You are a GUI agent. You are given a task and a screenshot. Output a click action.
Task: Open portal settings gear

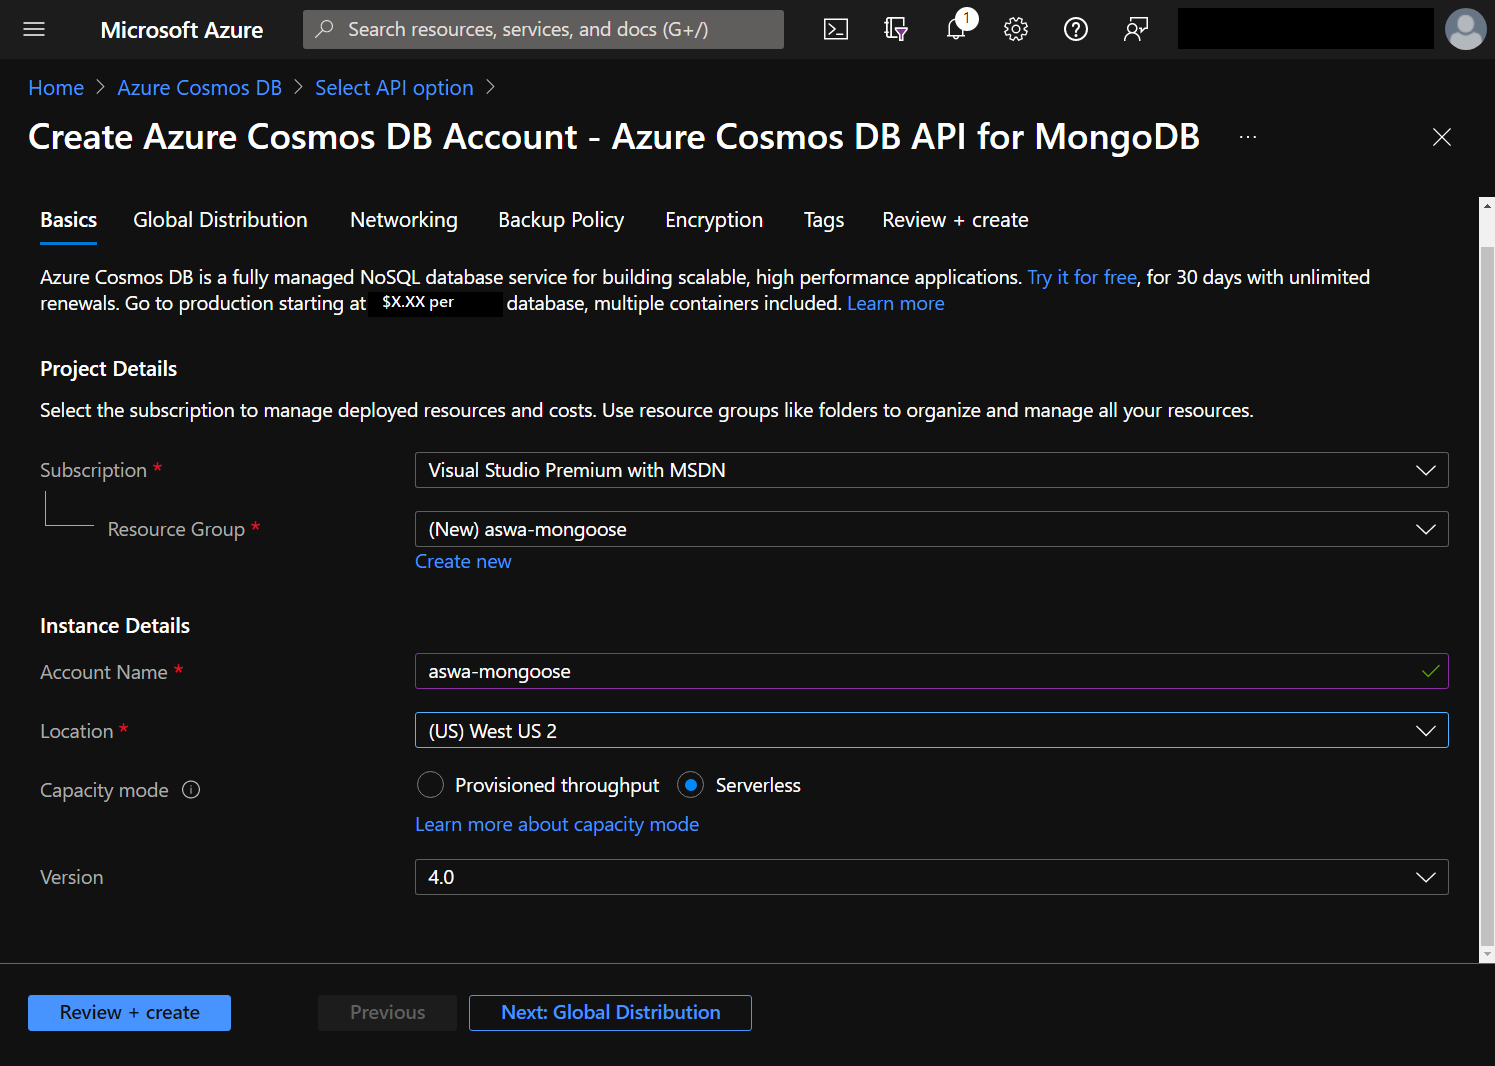(x=1016, y=29)
